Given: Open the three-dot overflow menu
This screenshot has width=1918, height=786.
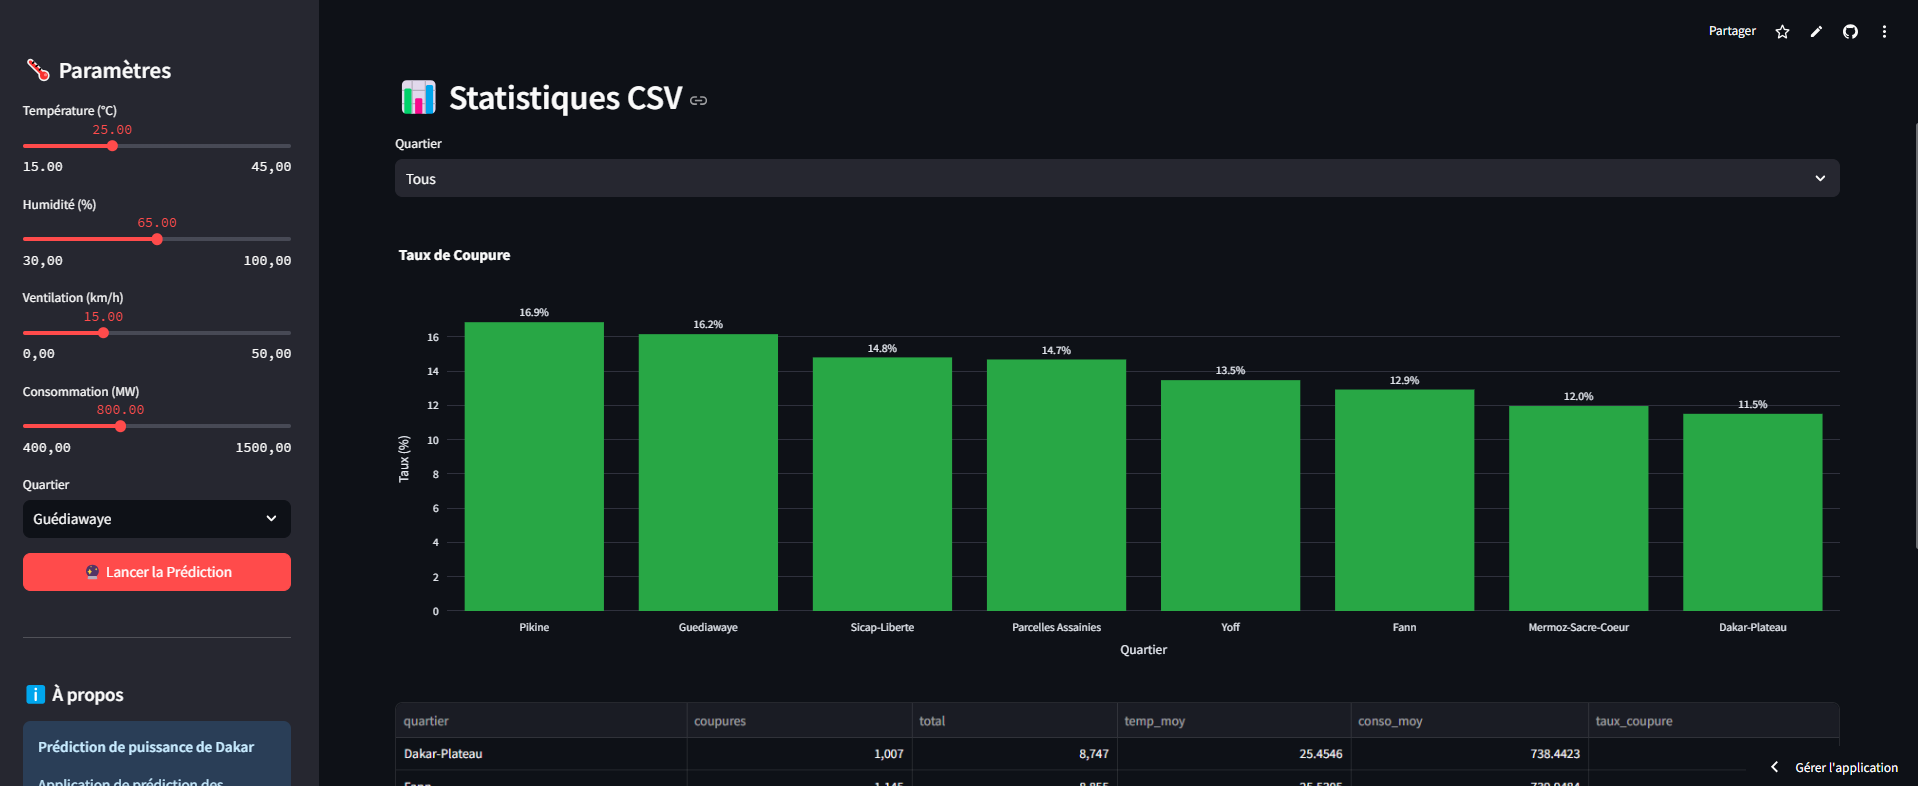Looking at the screenshot, I should coord(1884,32).
